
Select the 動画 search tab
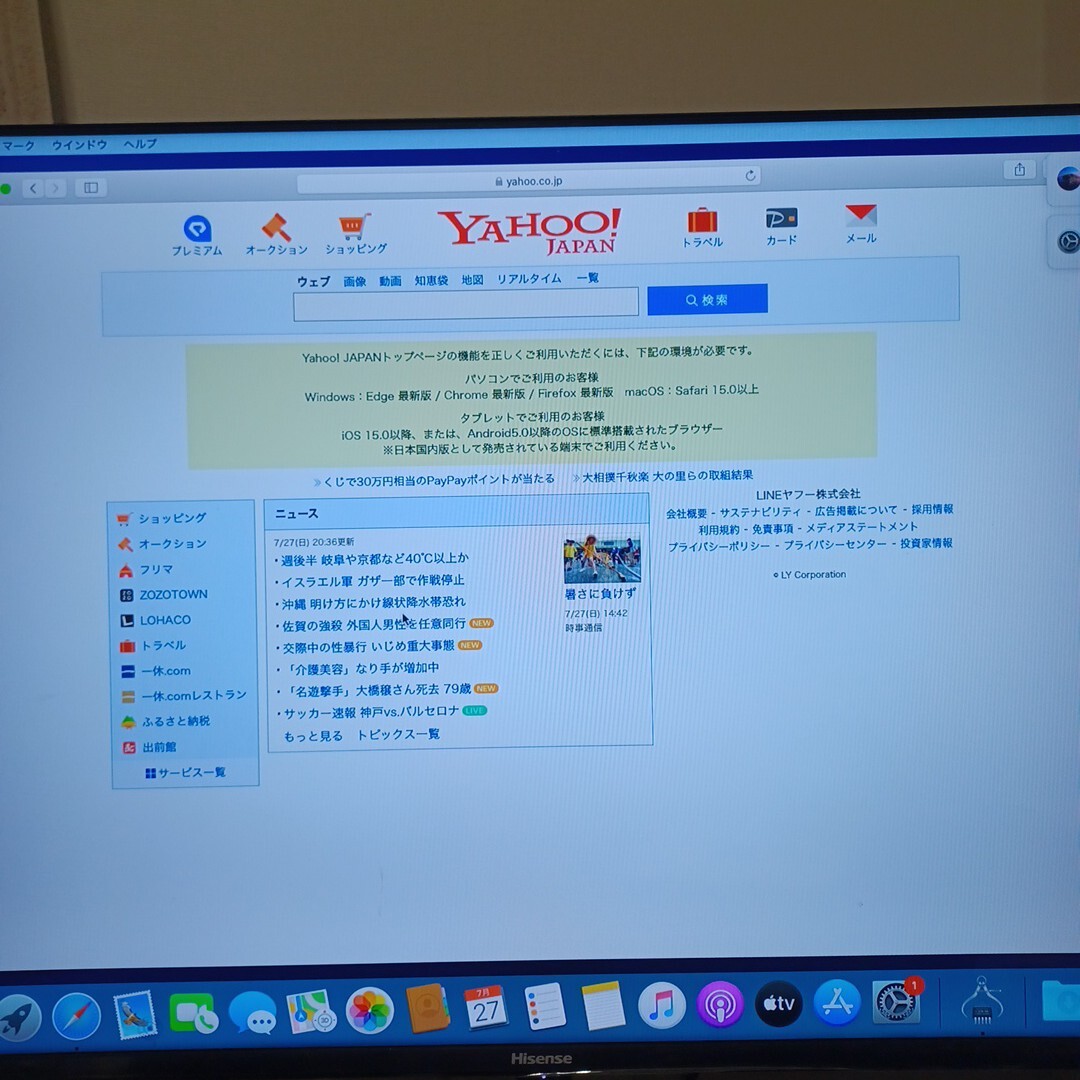pos(390,280)
